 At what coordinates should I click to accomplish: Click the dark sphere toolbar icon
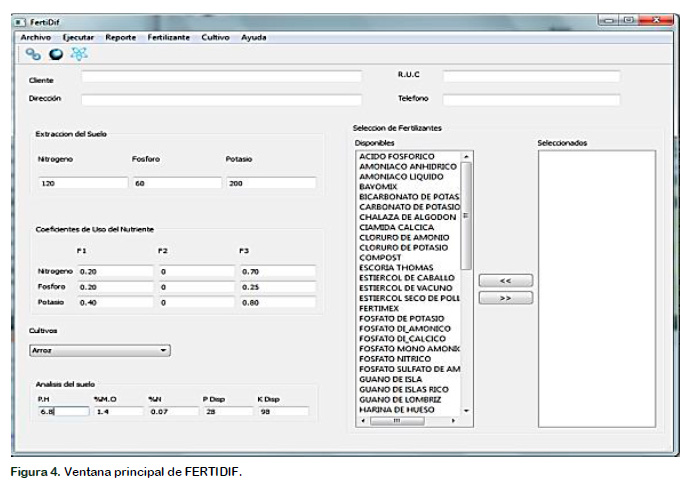point(56,54)
